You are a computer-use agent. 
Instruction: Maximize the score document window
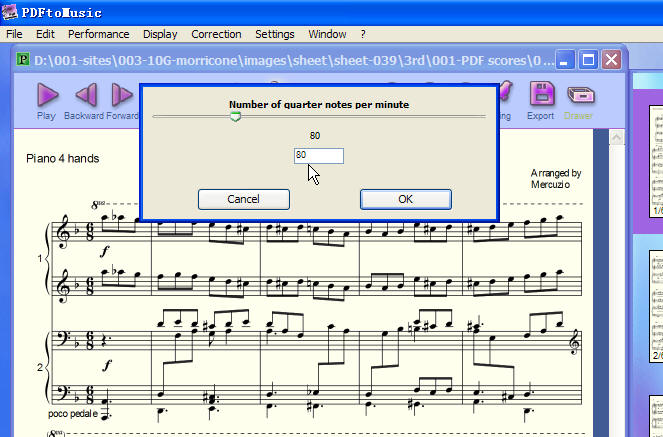(x=588, y=60)
